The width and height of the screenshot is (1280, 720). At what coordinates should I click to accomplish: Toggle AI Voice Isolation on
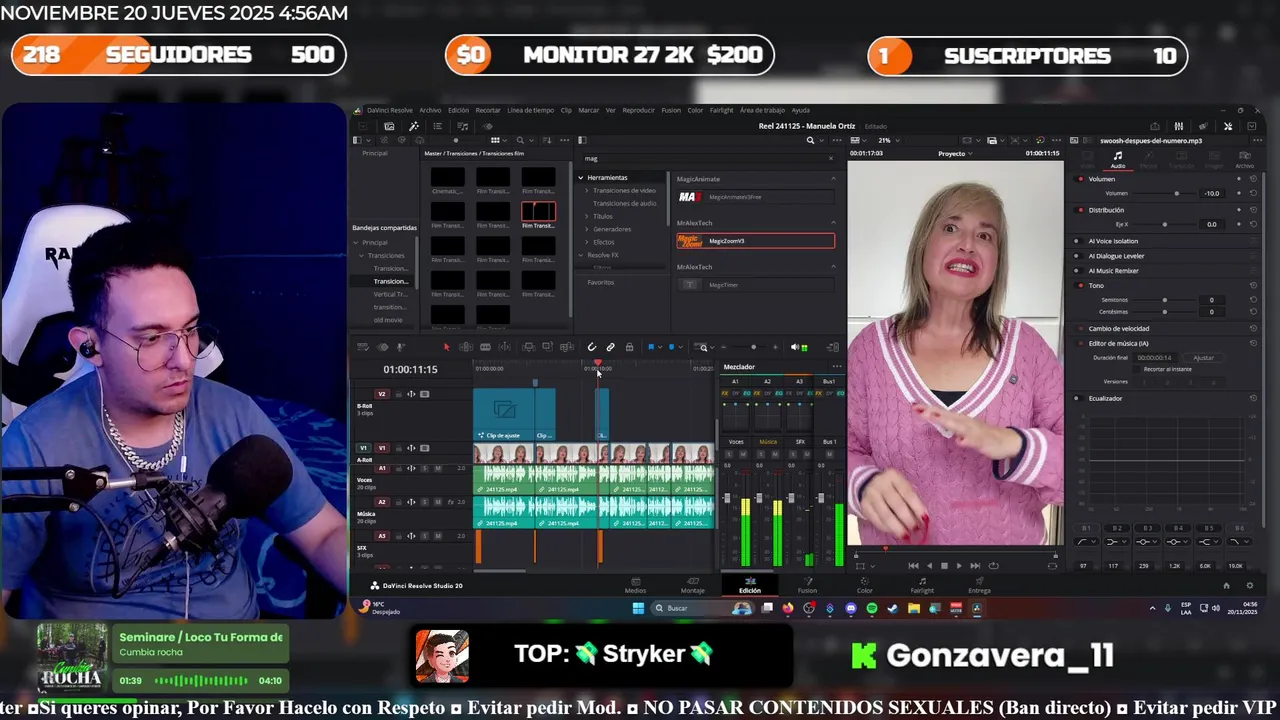1080,241
